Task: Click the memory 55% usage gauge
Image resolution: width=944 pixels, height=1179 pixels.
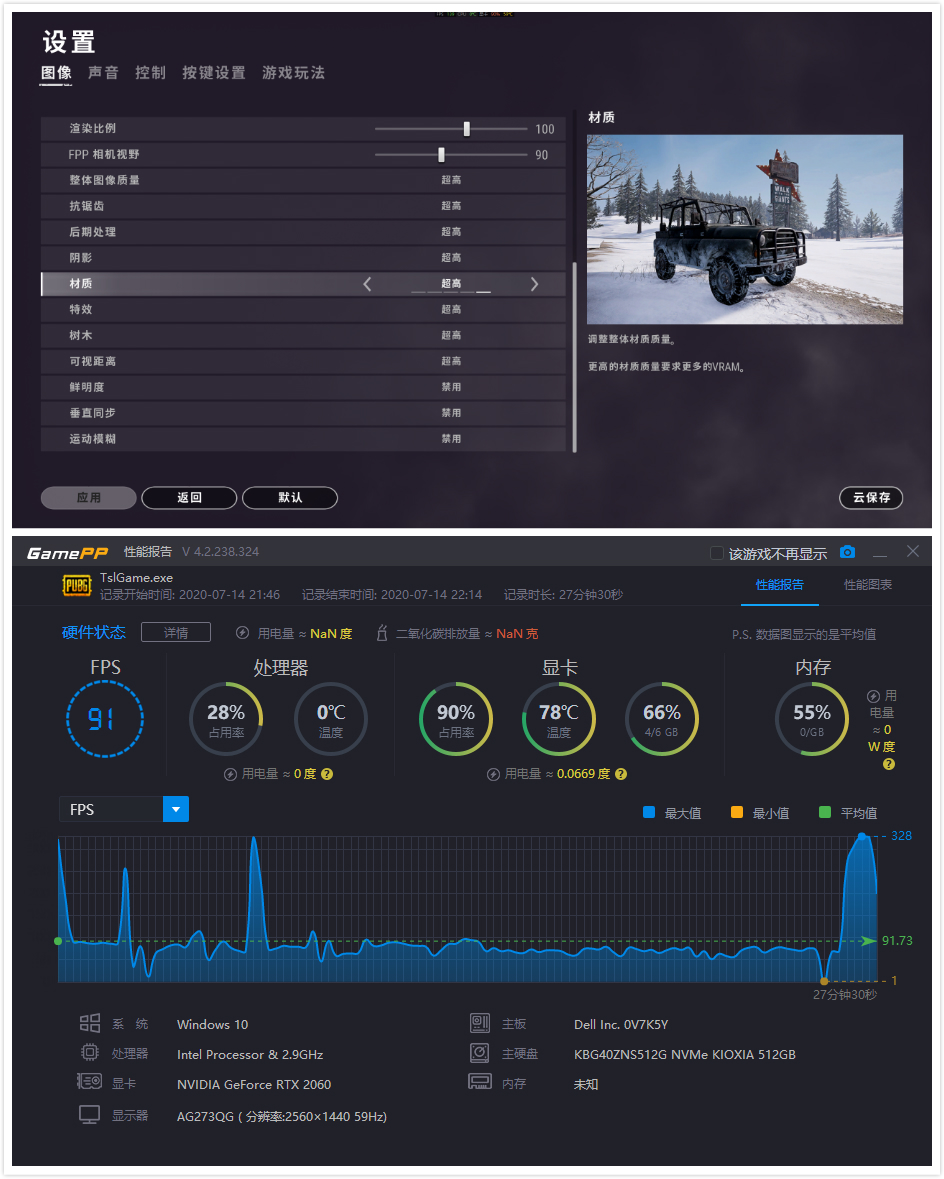Action: click(x=812, y=719)
